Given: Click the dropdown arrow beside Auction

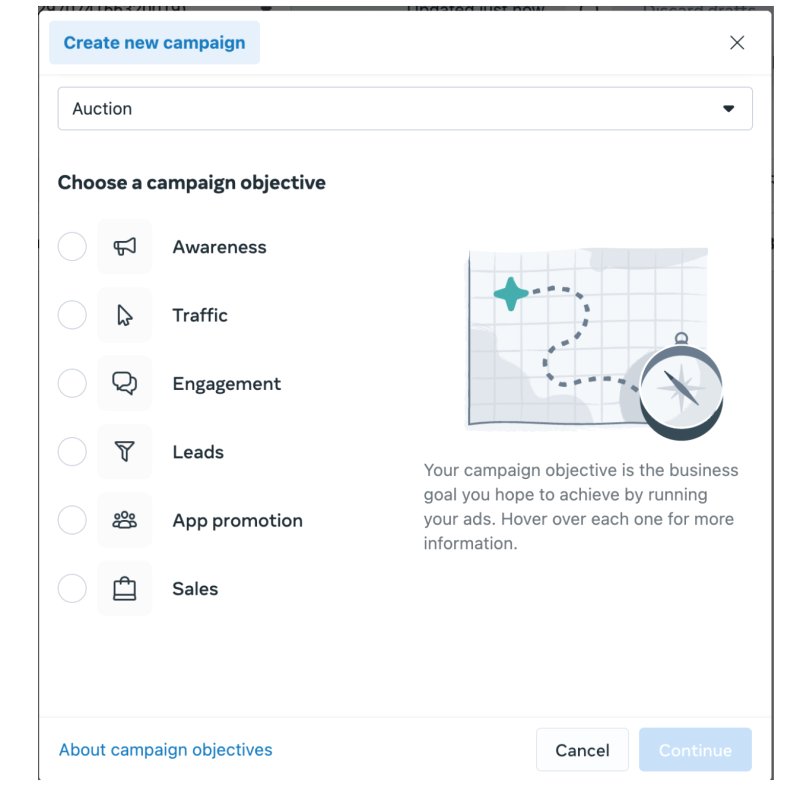Looking at the screenshot, I should click(x=729, y=109).
